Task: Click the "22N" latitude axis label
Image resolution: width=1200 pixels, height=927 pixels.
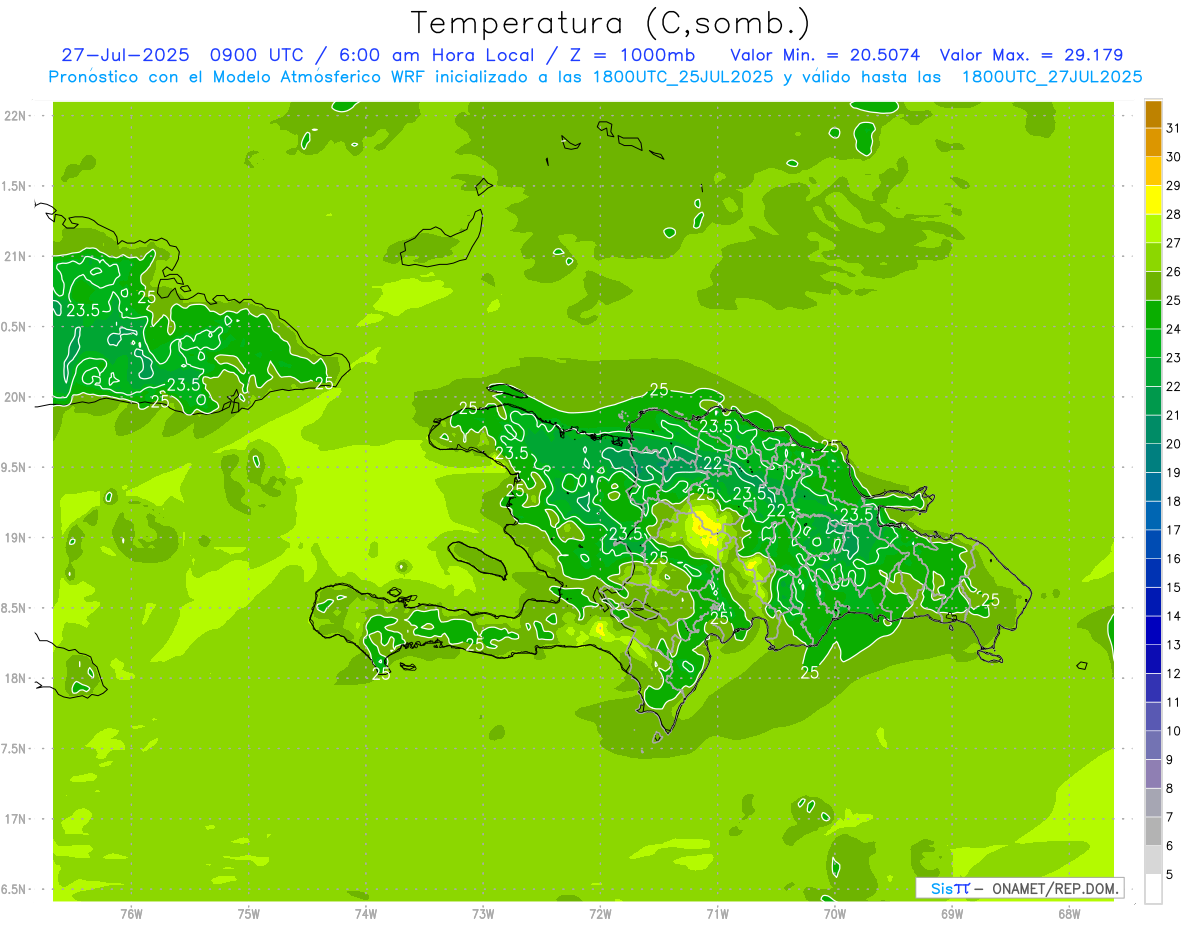Action: pos(15,115)
